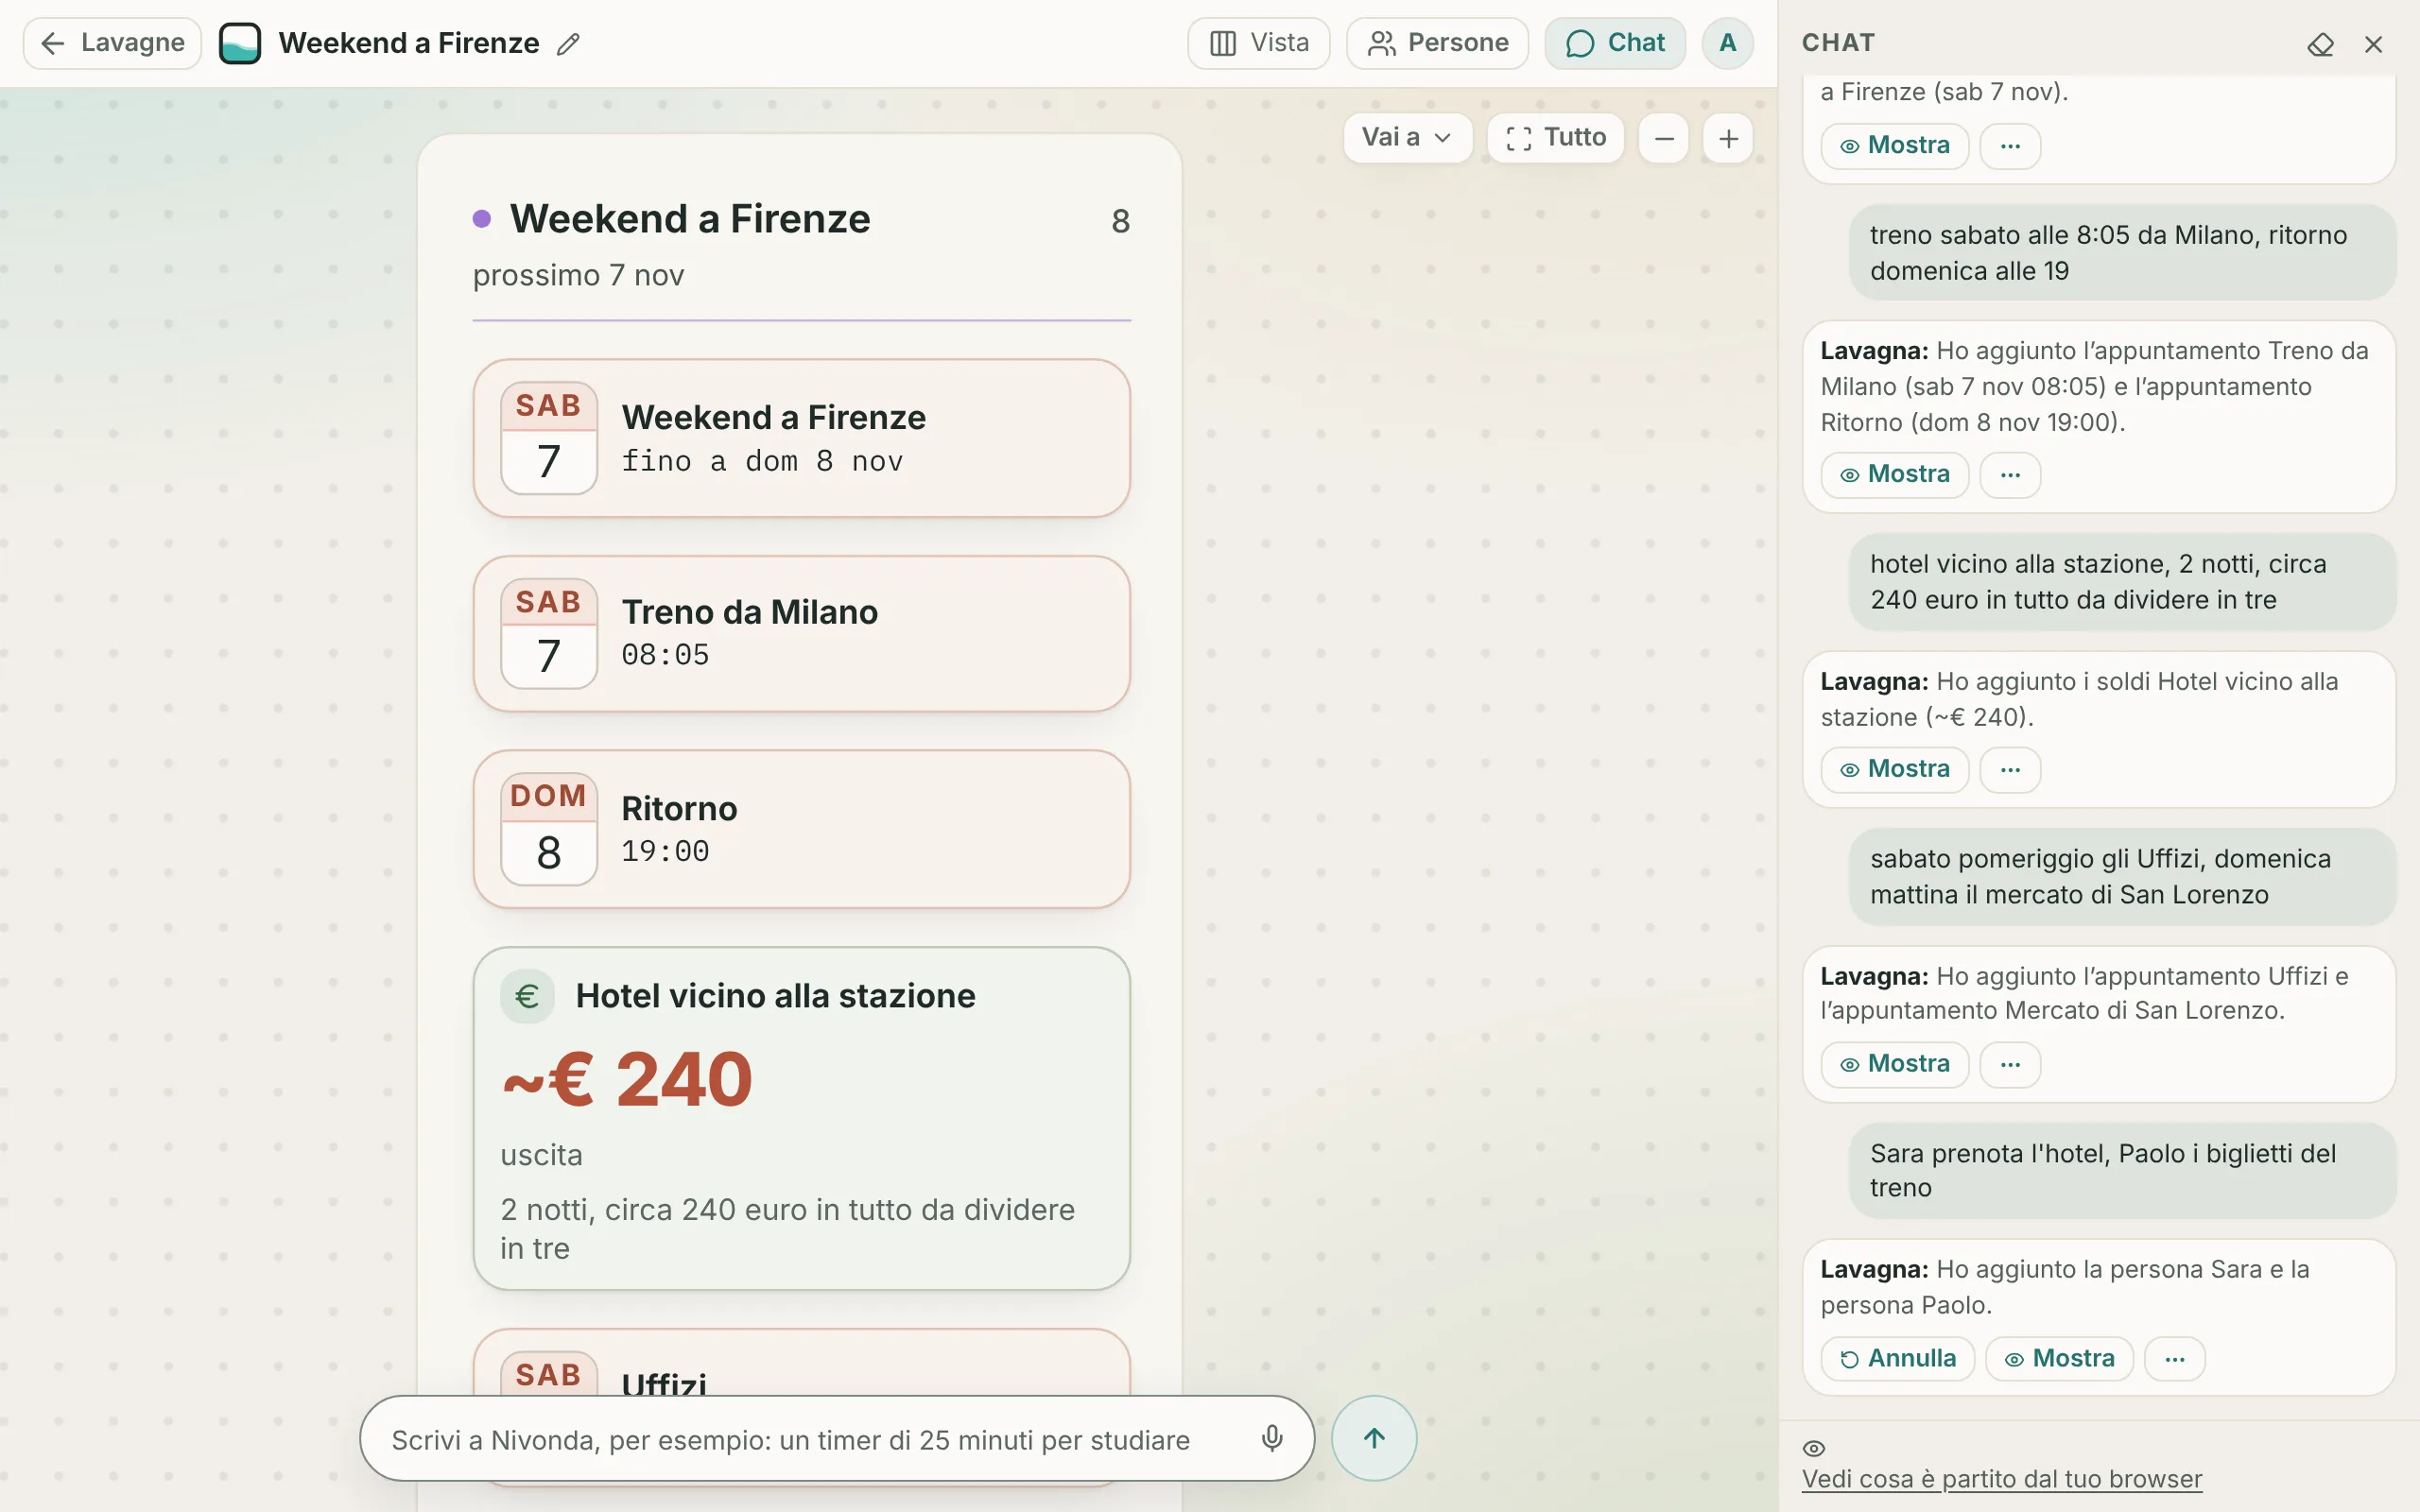Viewport: 2420px width, 1512px height.
Task: Select the prossimo 7 nov subtitle
Action: pyautogui.click(x=578, y=275)
